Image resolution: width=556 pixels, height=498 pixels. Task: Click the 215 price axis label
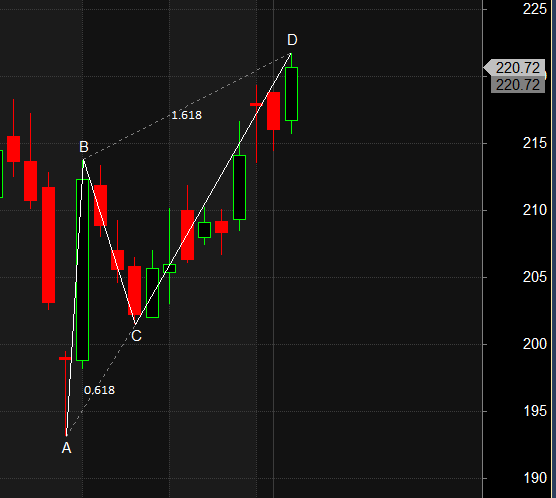[x=534, y=143]
